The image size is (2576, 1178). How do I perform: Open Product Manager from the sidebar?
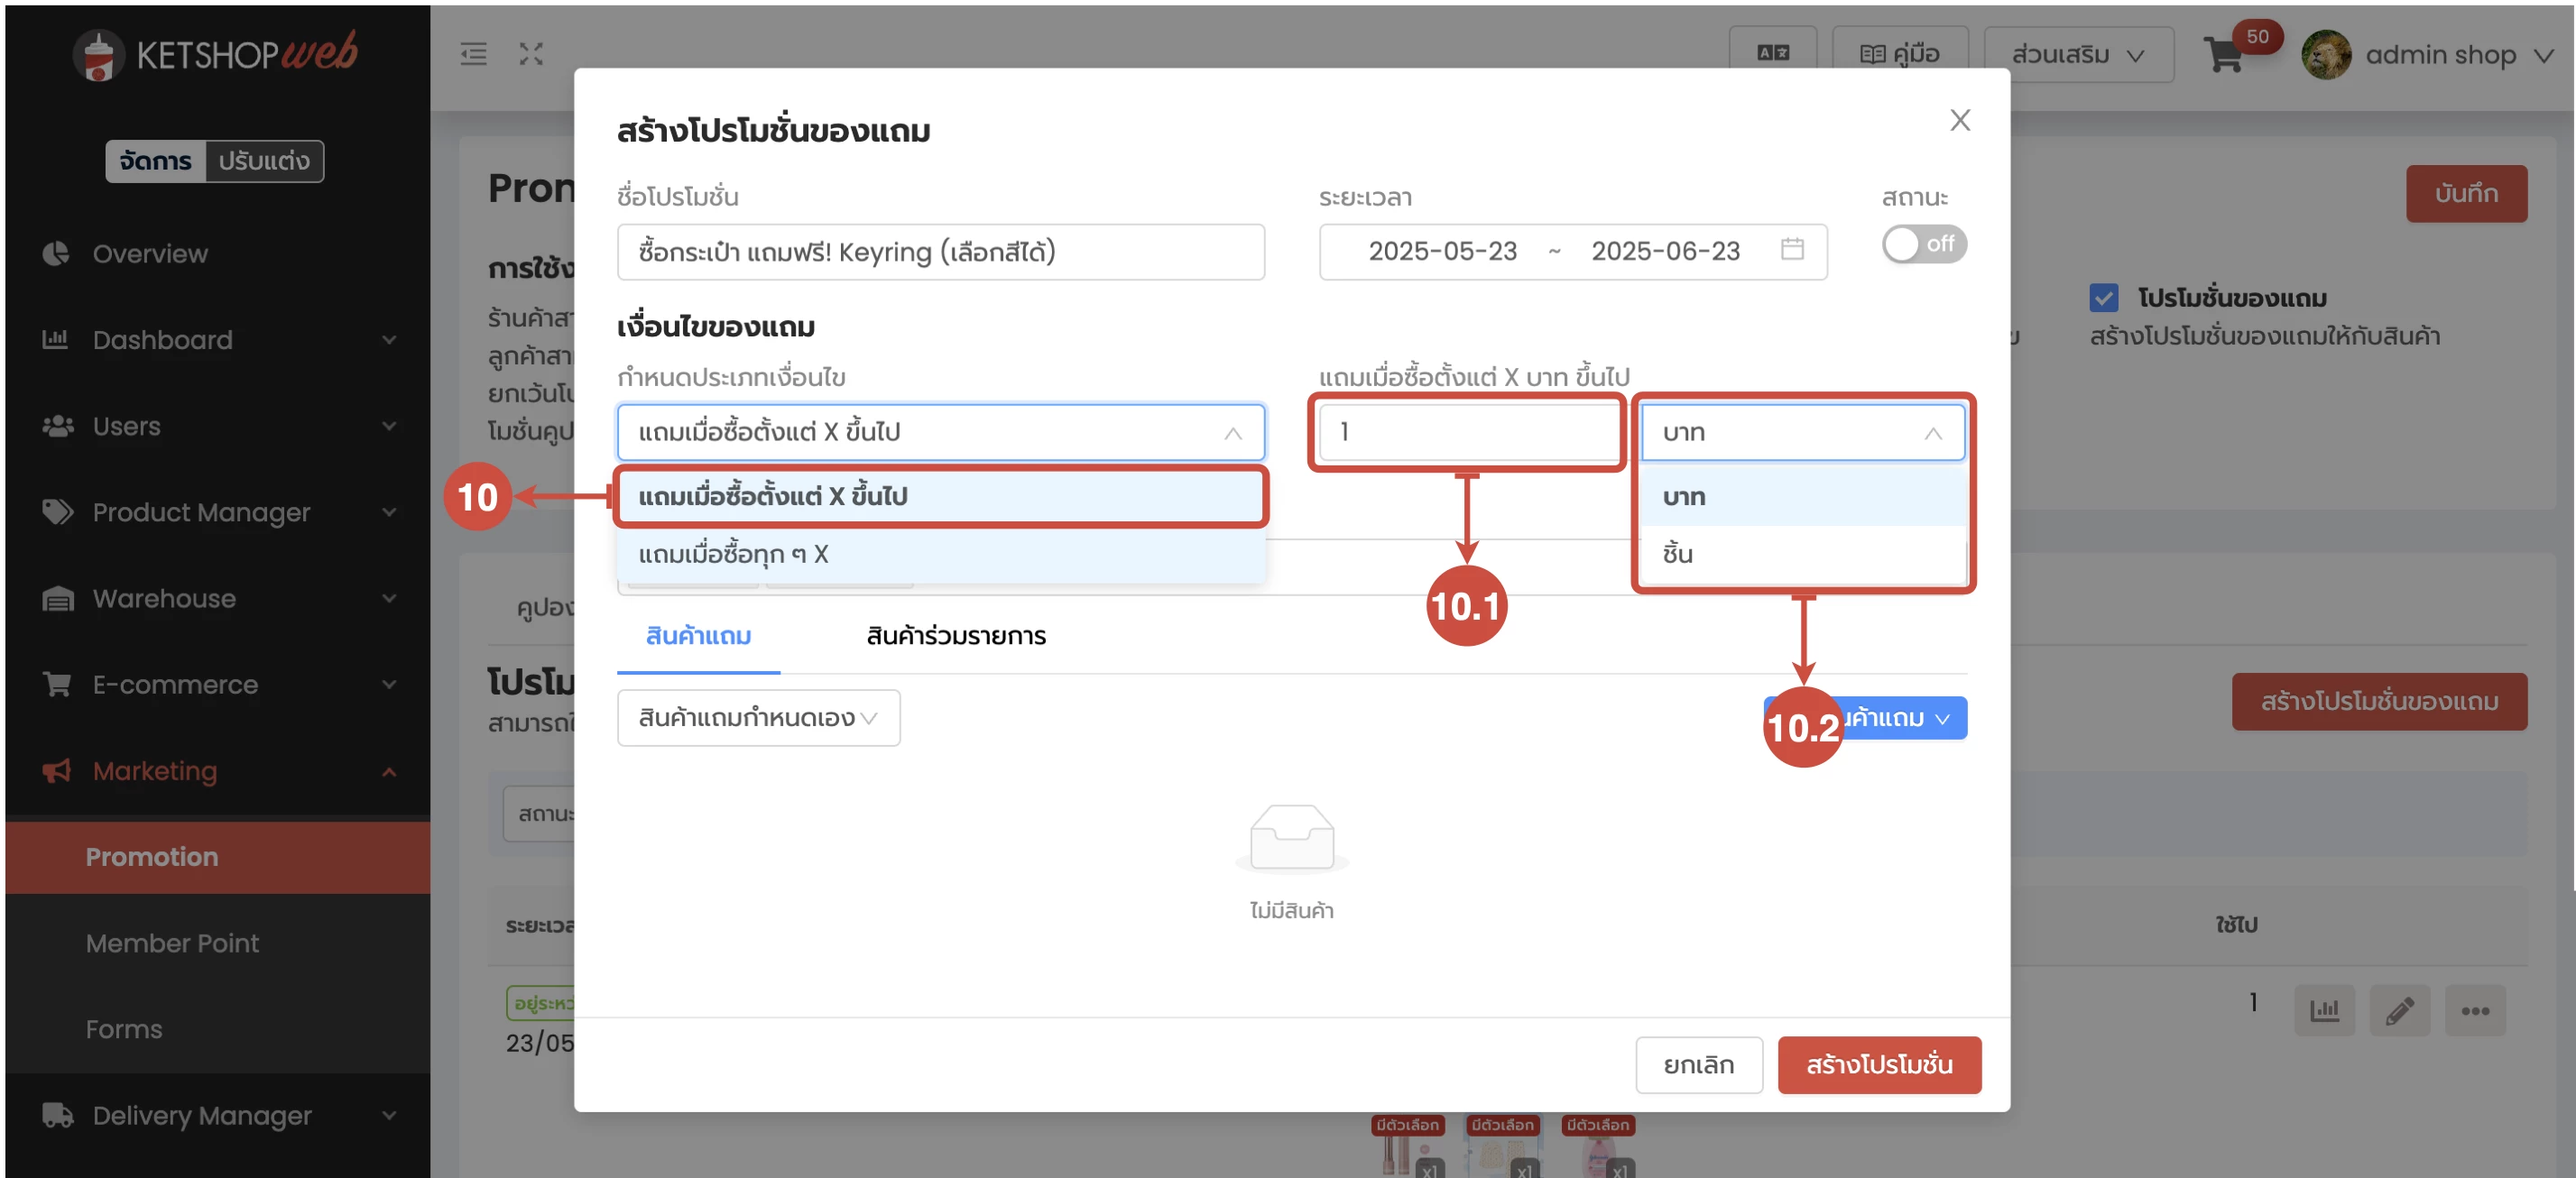(57, 512)
